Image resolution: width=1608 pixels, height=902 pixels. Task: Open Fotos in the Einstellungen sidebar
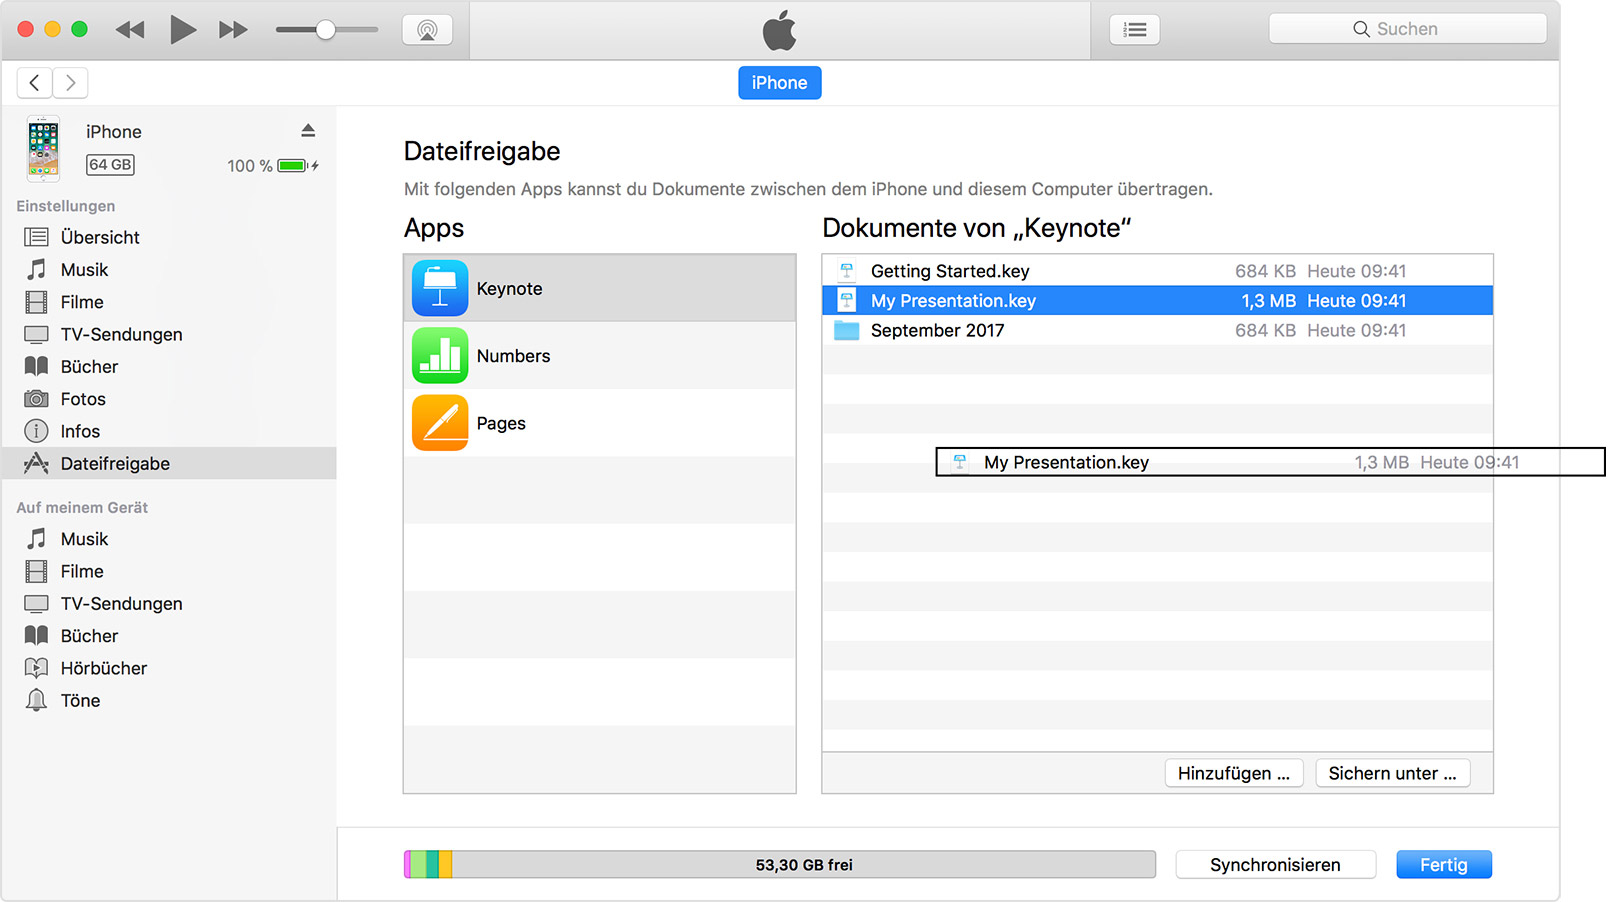coord(85,398)
